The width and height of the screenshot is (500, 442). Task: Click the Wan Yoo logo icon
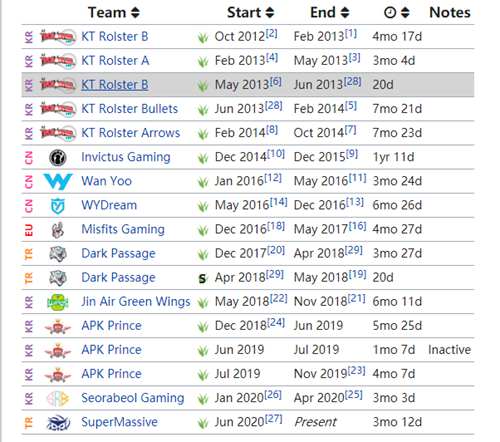(x=58, y=181)
